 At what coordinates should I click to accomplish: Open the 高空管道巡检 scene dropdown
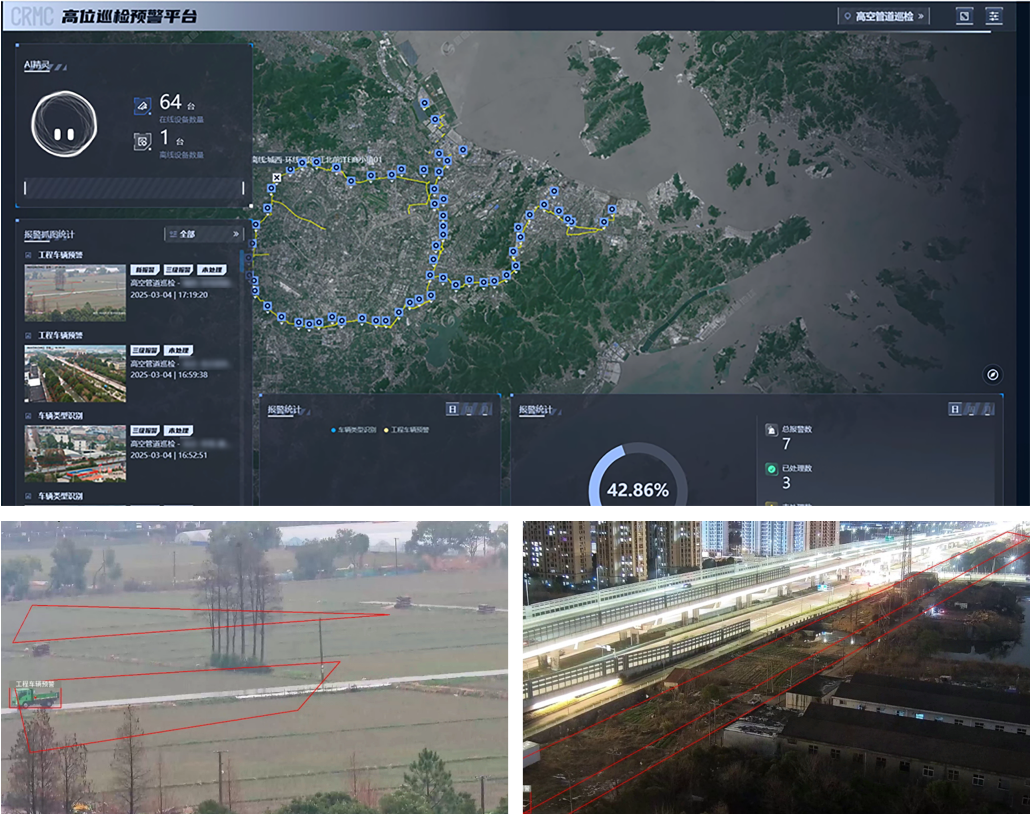tap(884, 16)
